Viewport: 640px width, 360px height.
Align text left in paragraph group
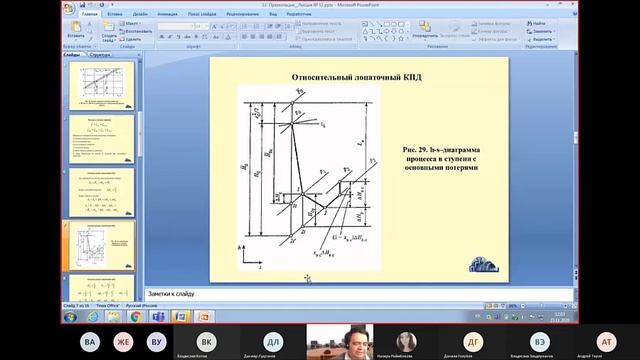click(x=244, y=37)
